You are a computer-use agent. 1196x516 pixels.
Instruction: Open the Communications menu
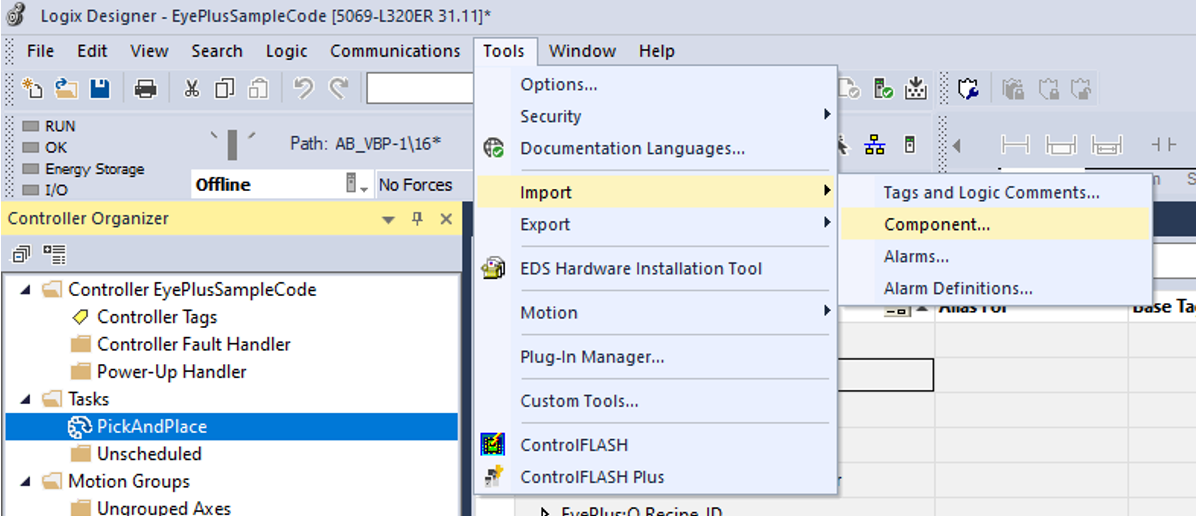click(x=395, y=51)
